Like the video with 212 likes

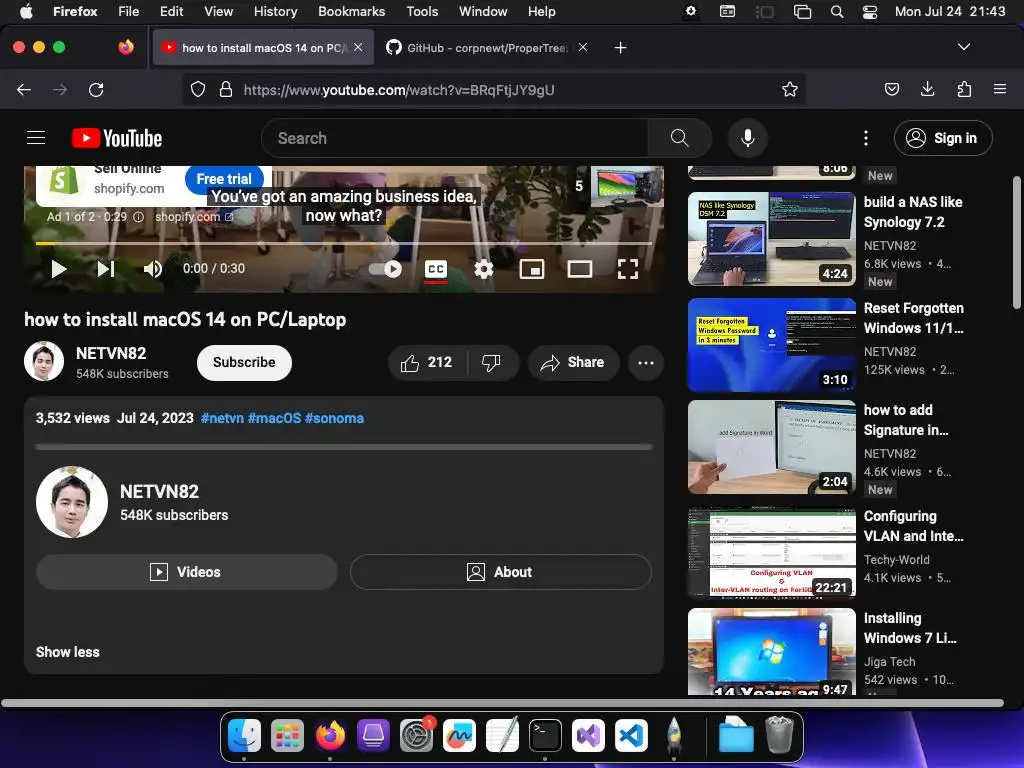[x=427, y=362]
